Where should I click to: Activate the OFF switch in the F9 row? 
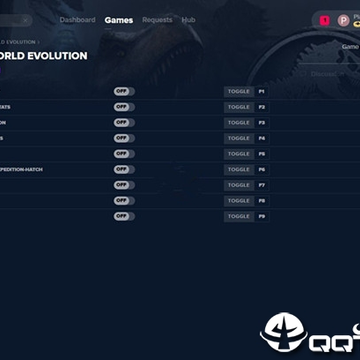[x=124, y=216]
